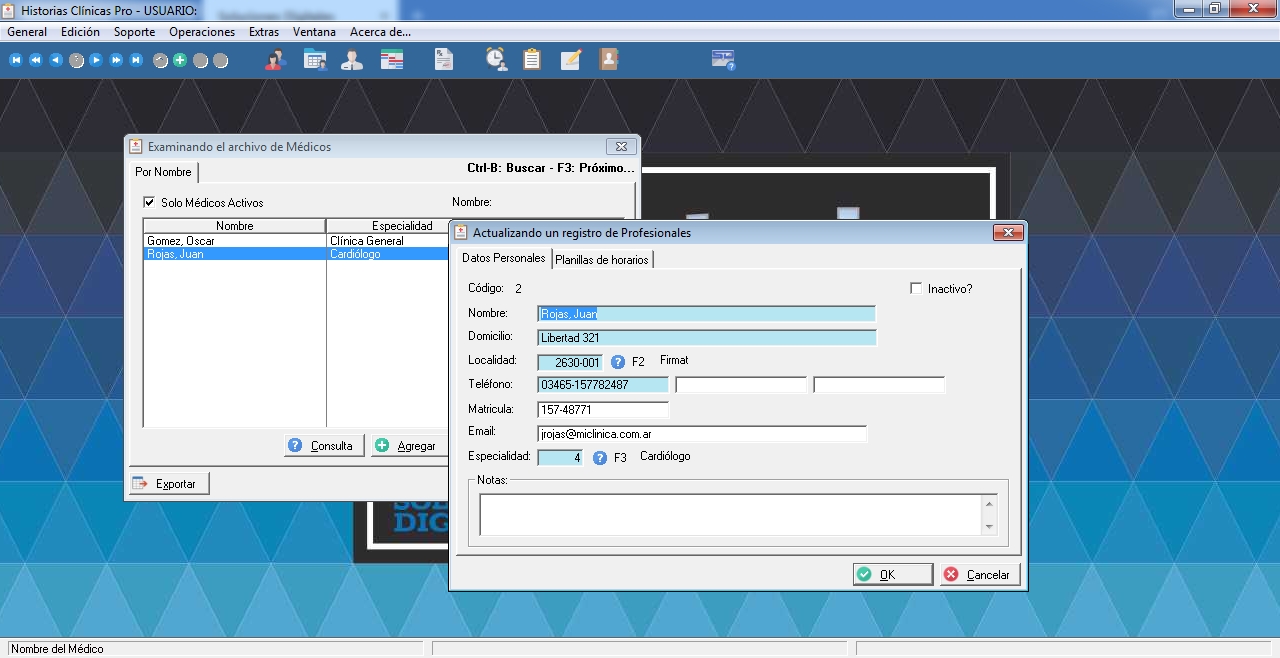Click the Exportar button
1280x658 pixels.
click(x=168, y=484)
